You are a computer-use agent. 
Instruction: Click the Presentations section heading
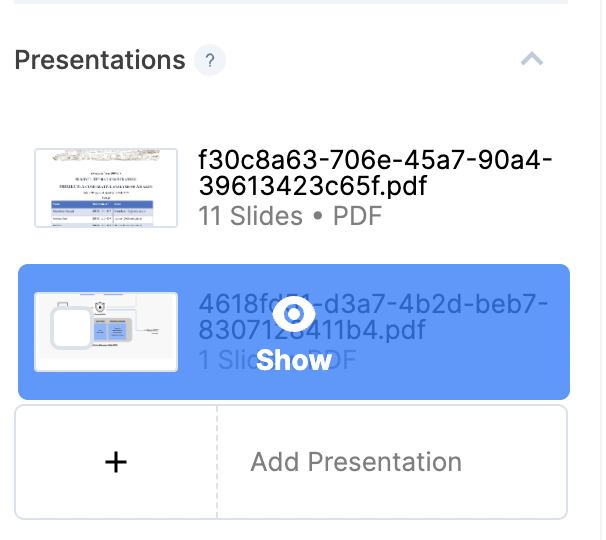point(100,60)
